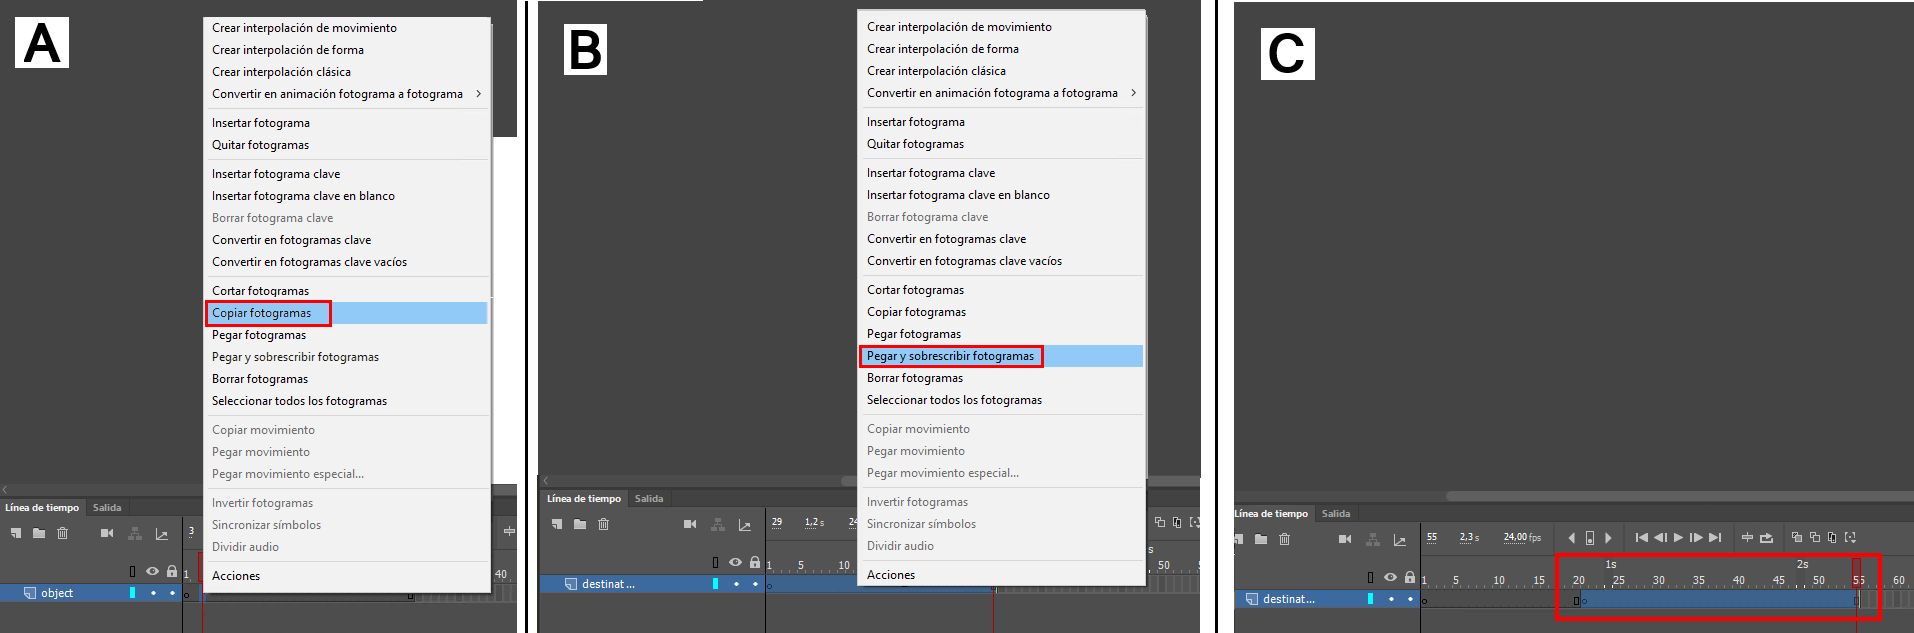Screen dimensions: 1914x633
Task: Click add camera icon in panel B
Action: click(x=690, y=524)
